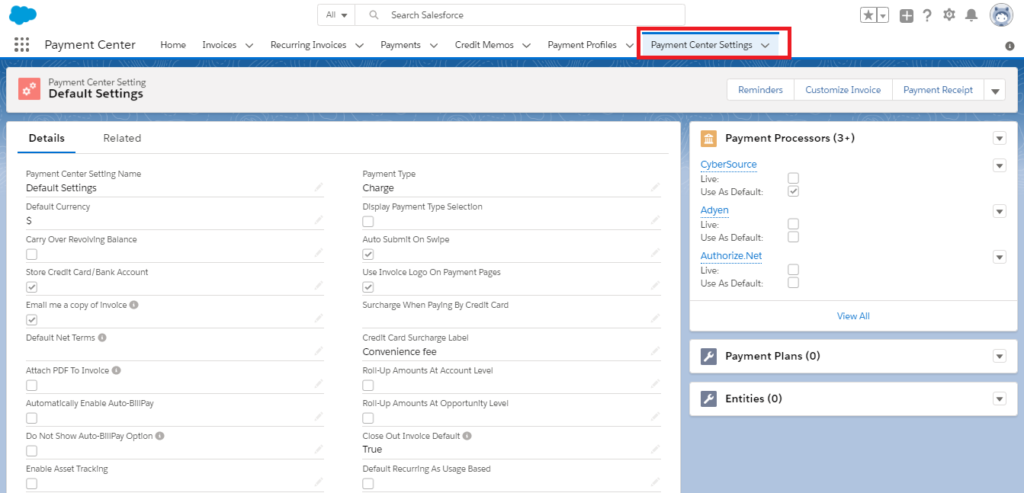Expand the Invoices tab dropdown arrow
The height and width of the screenshot is (493, 1024).
249,45
